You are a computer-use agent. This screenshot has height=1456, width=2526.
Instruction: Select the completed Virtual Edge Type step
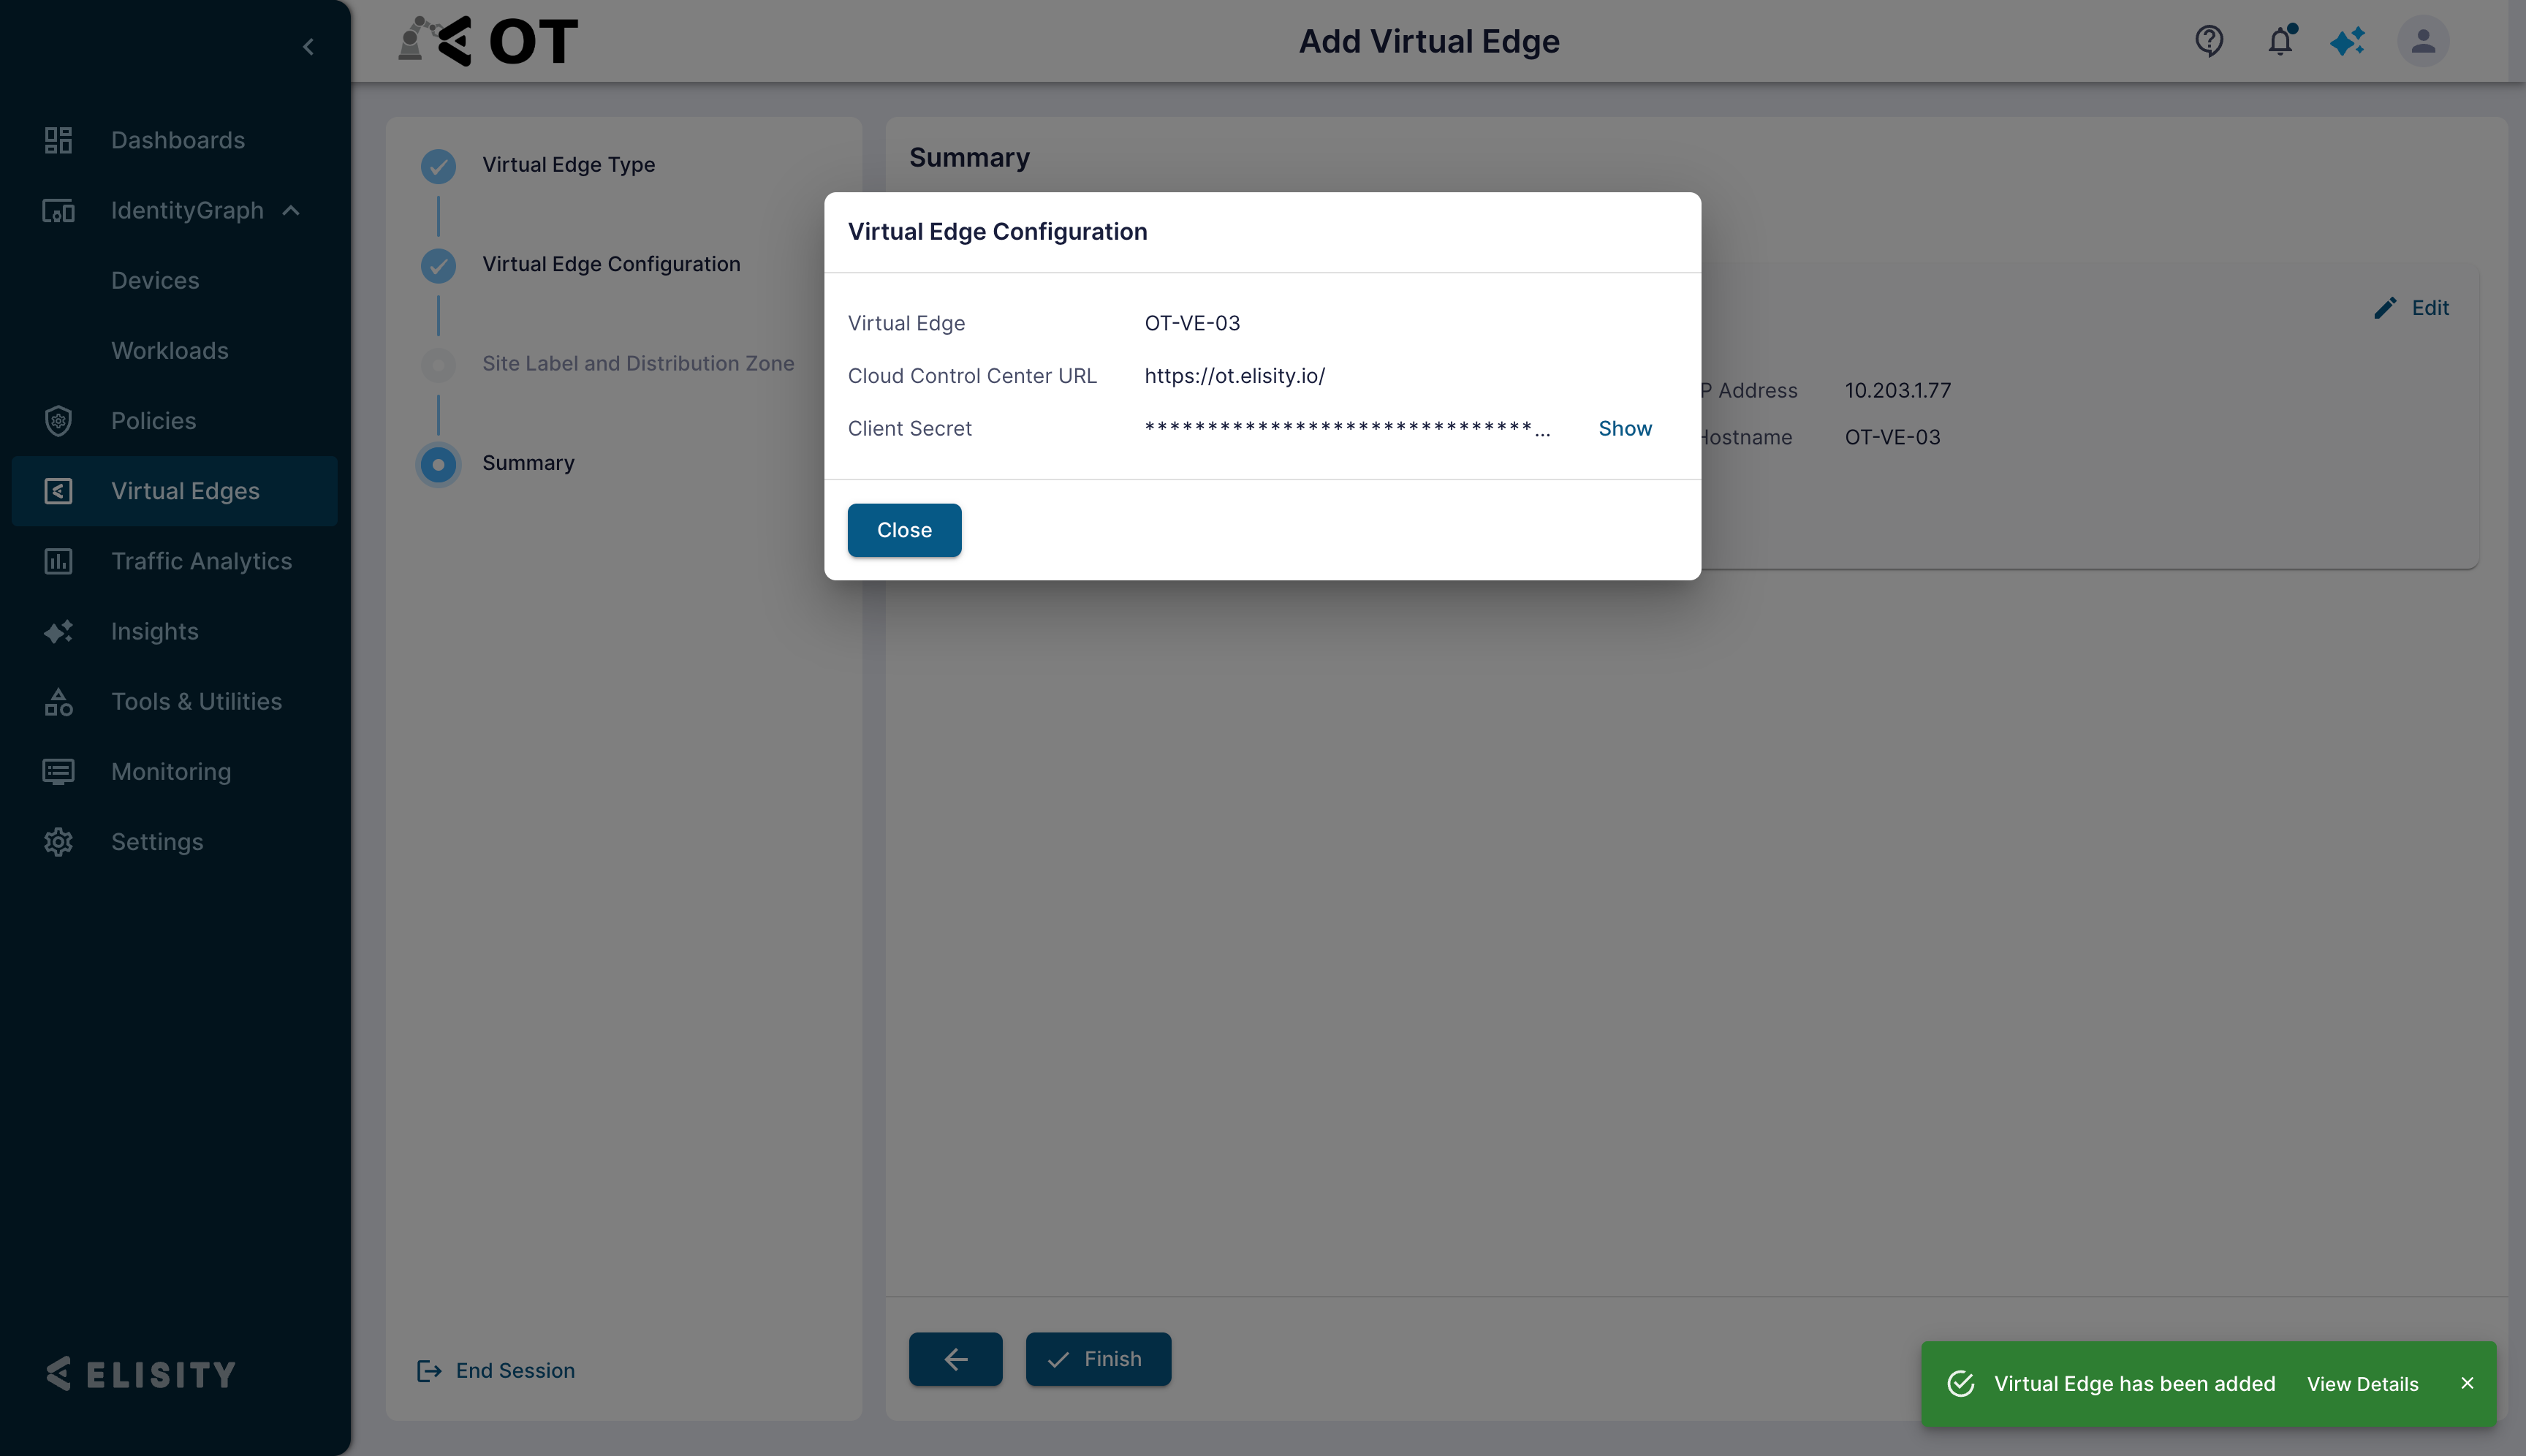(x=438, y=165)
